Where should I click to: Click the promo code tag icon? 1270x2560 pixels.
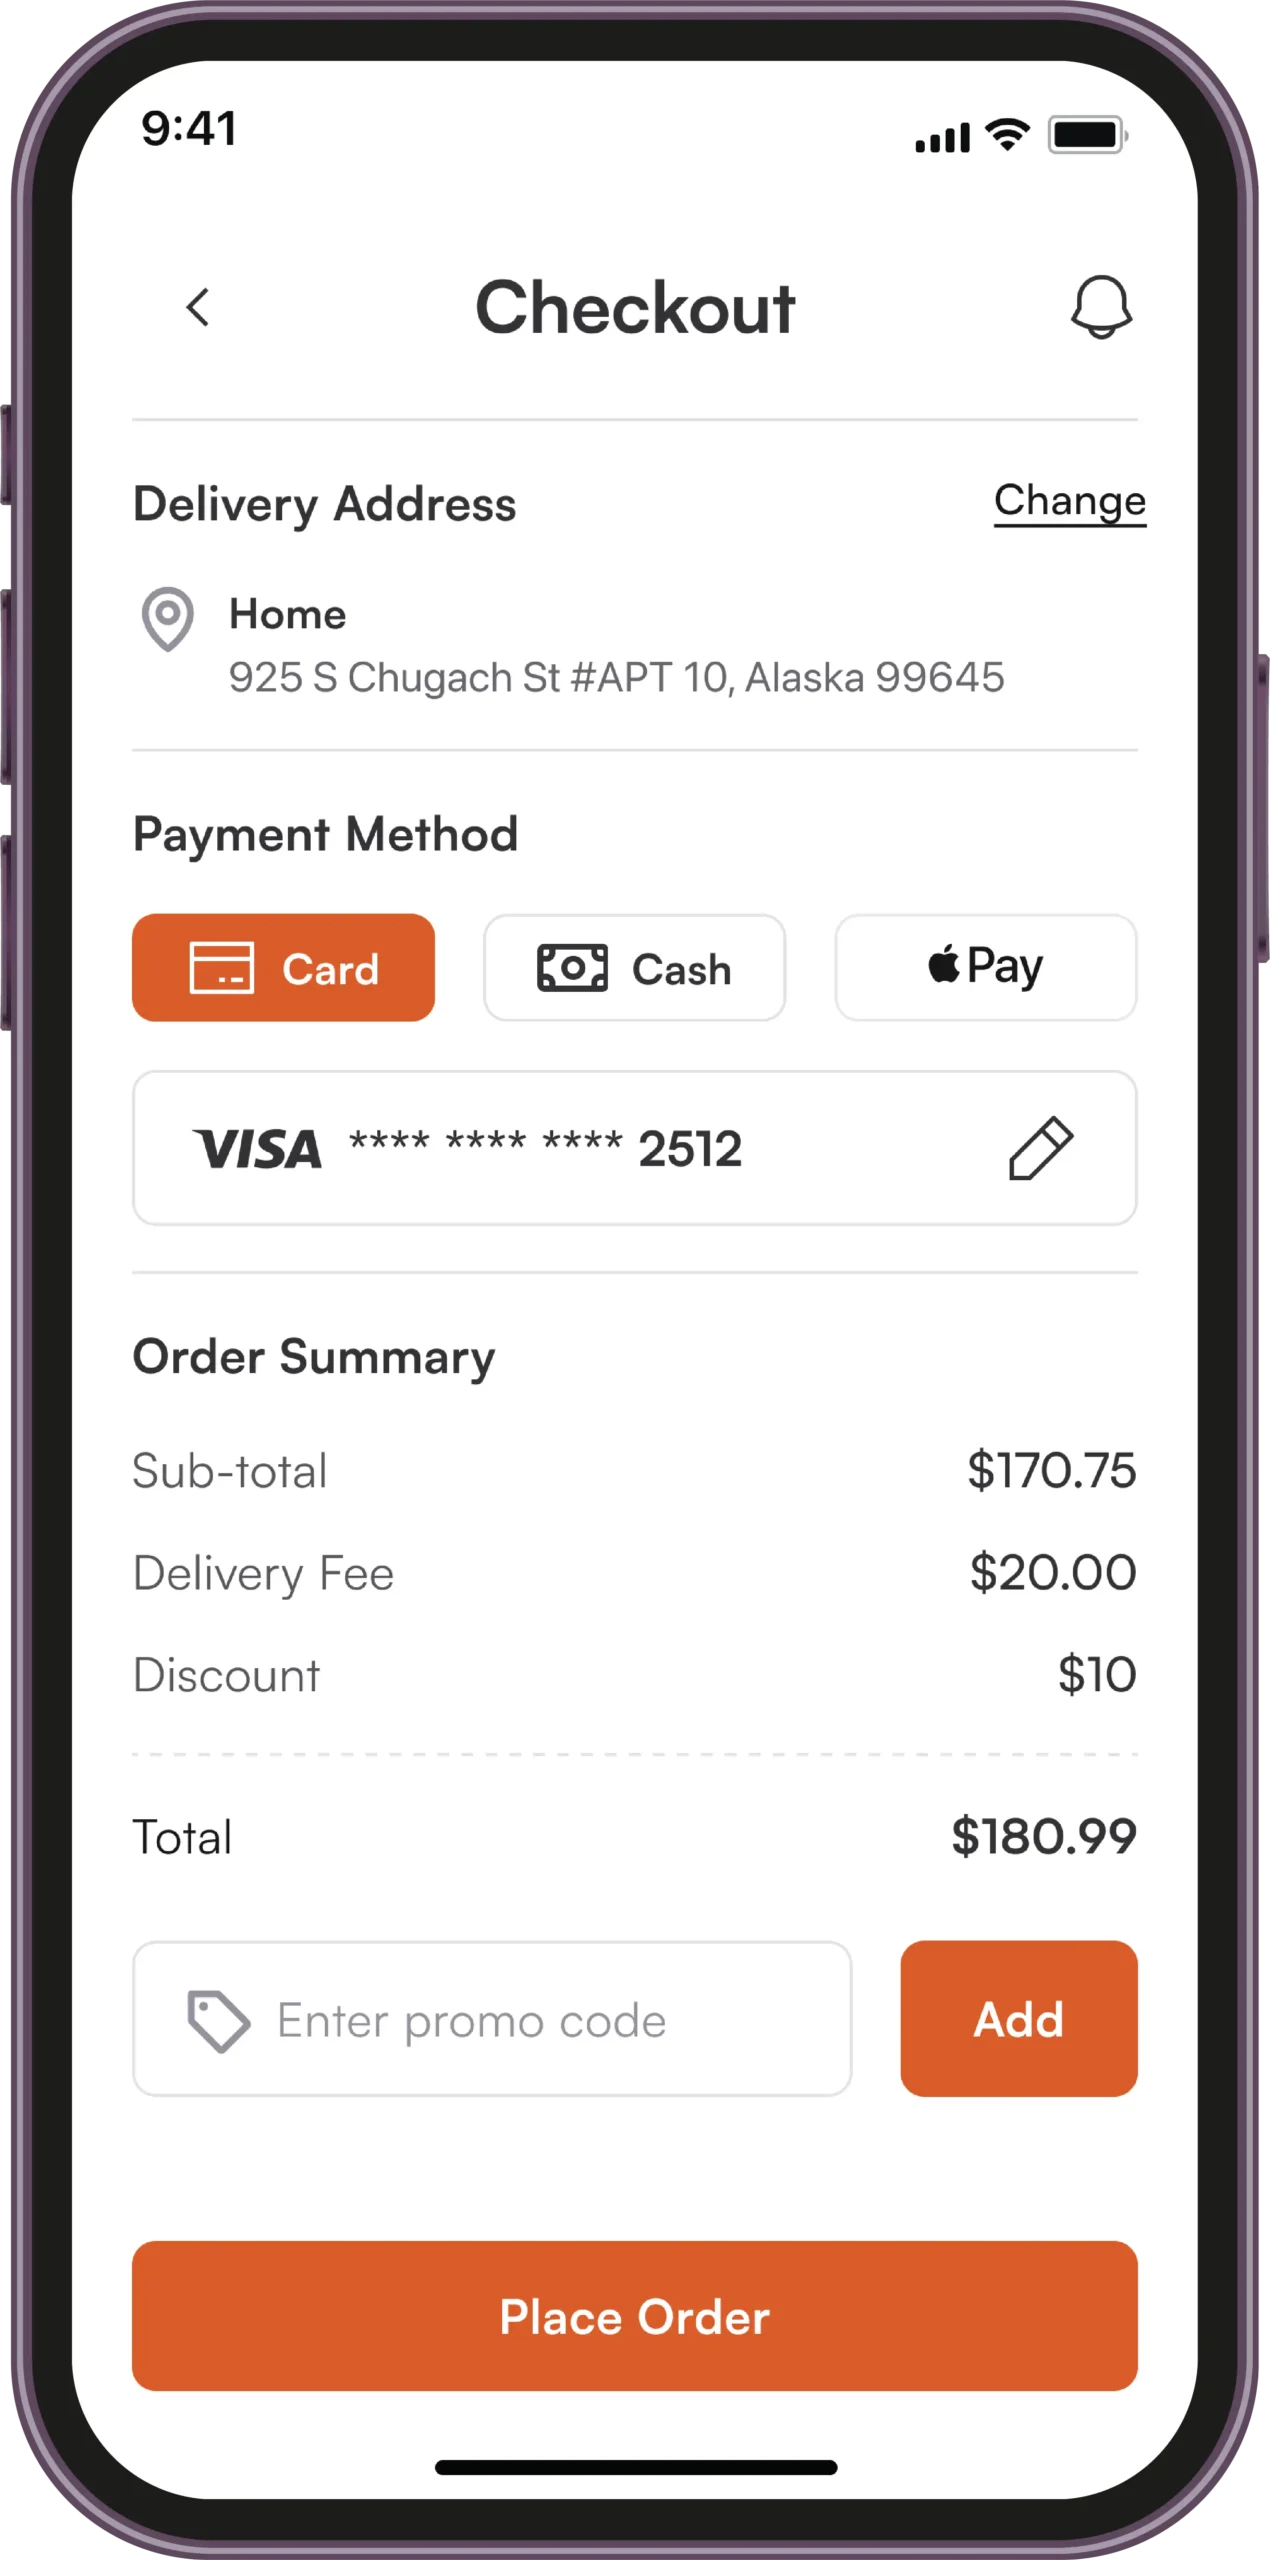coord(218,2021)
